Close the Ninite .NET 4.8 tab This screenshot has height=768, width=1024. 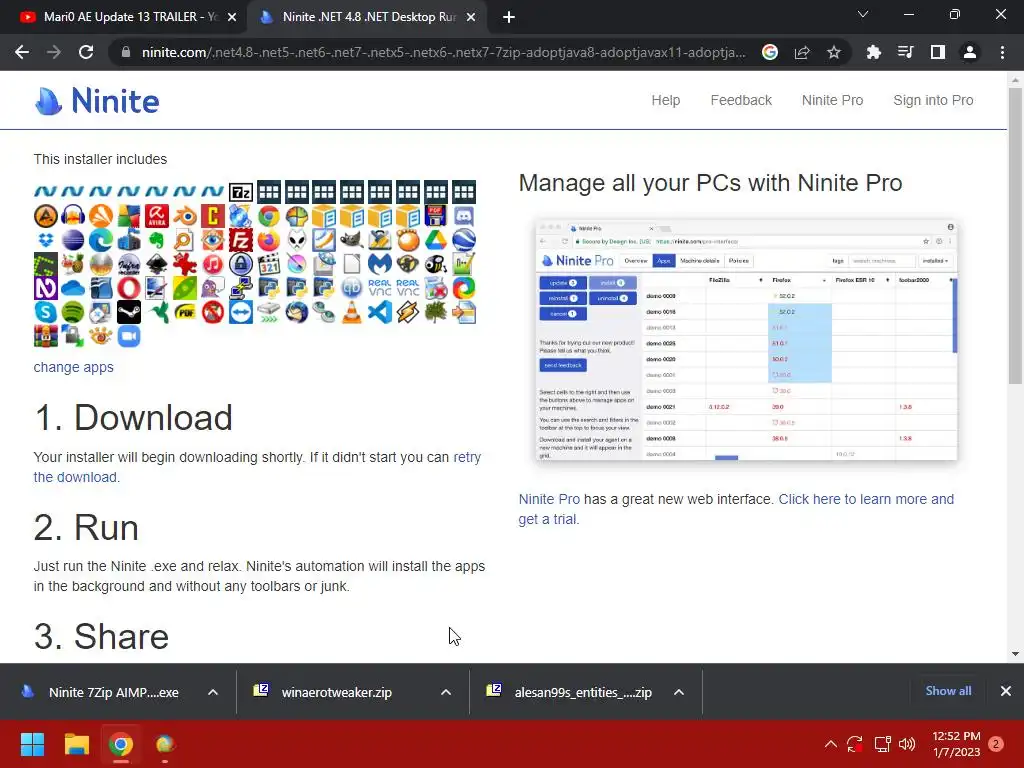471,18
